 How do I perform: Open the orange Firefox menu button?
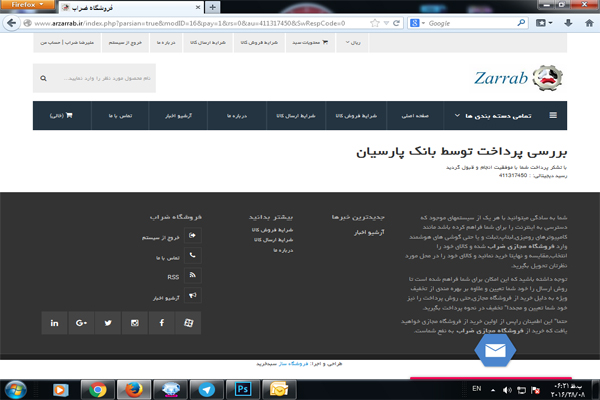tap(27, 5)
